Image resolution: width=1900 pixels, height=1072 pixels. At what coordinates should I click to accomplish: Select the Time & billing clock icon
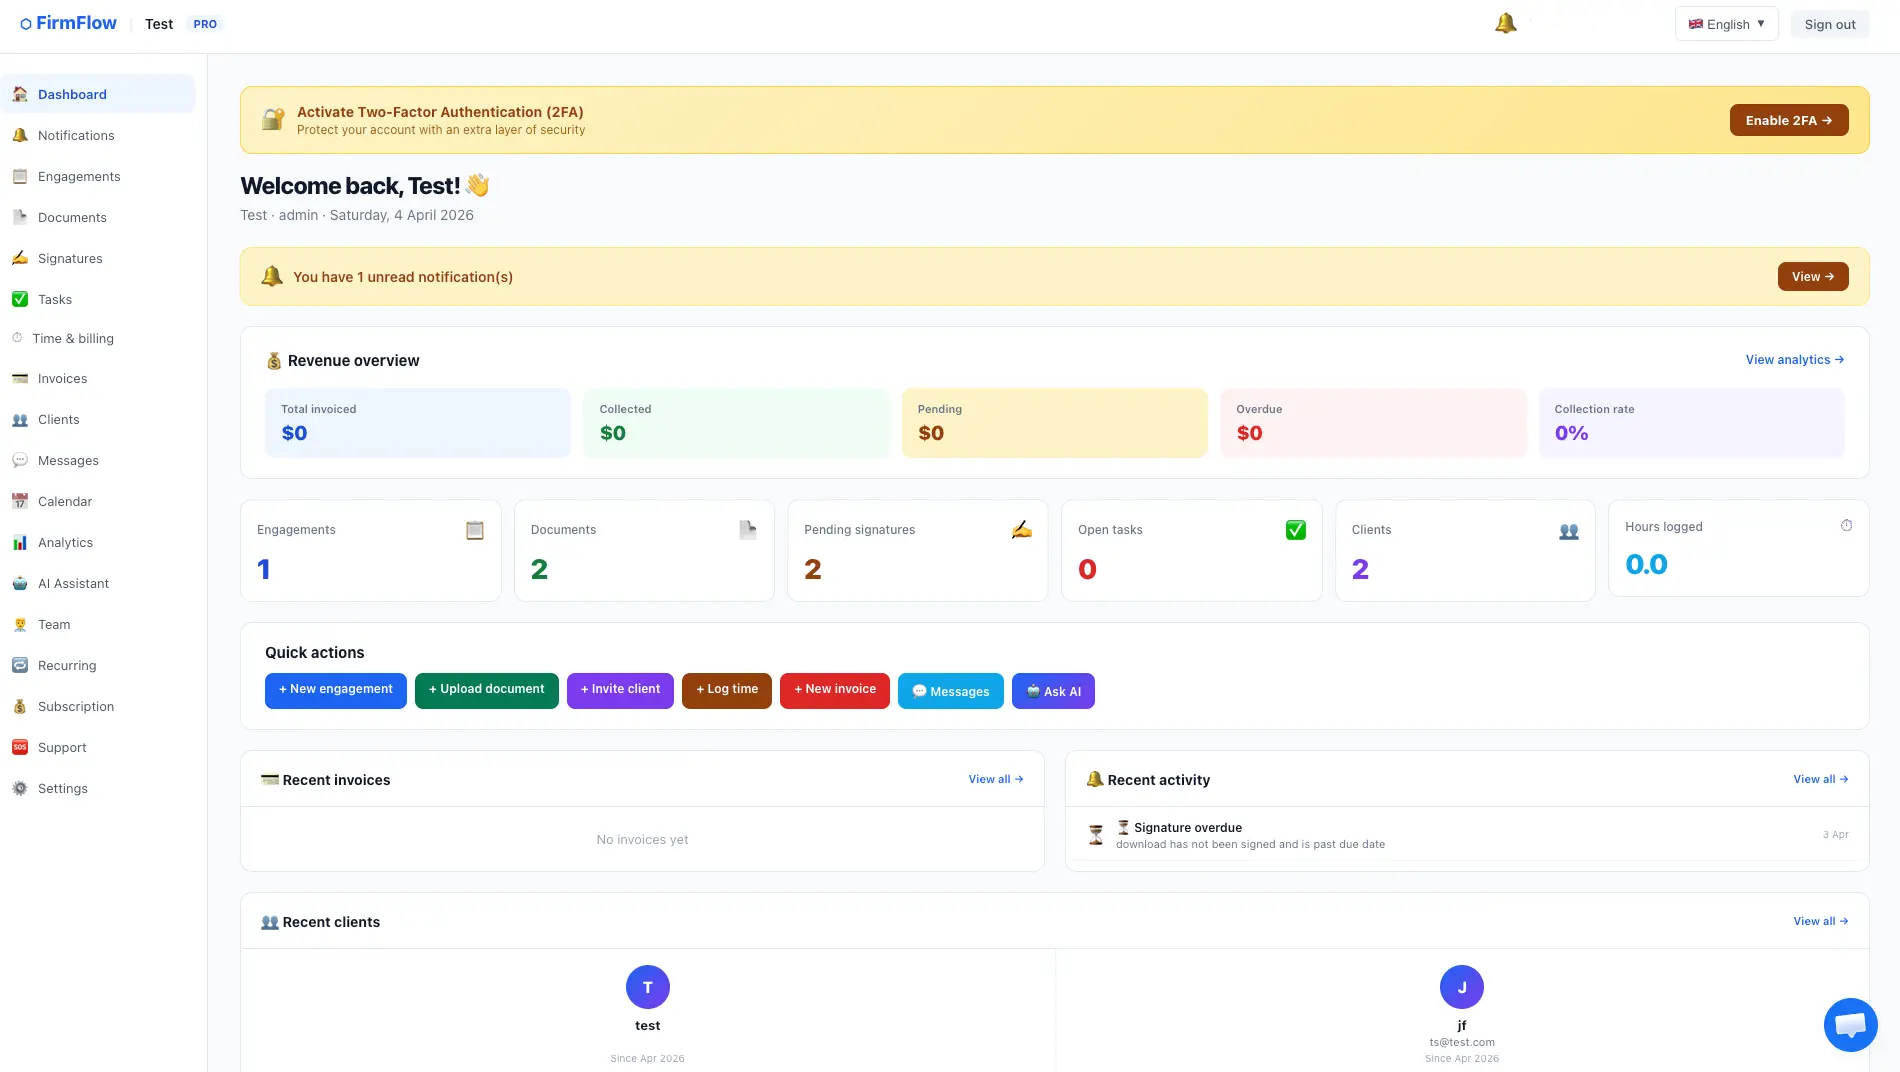[19, 338]
